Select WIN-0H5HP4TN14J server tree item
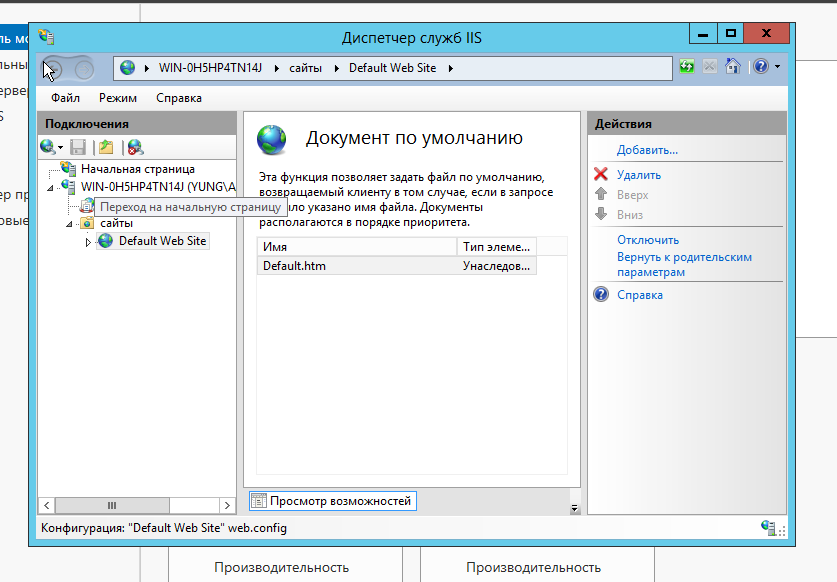 click(x=158, y=187)
